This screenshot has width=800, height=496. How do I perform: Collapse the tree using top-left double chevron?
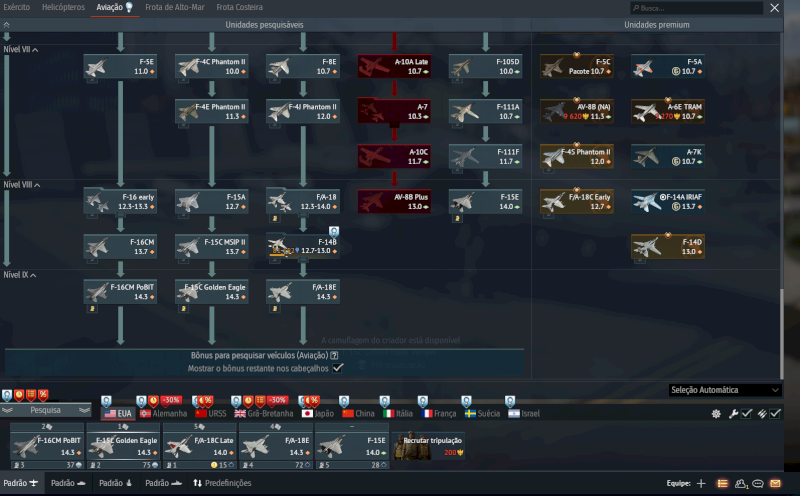(6, 24)
